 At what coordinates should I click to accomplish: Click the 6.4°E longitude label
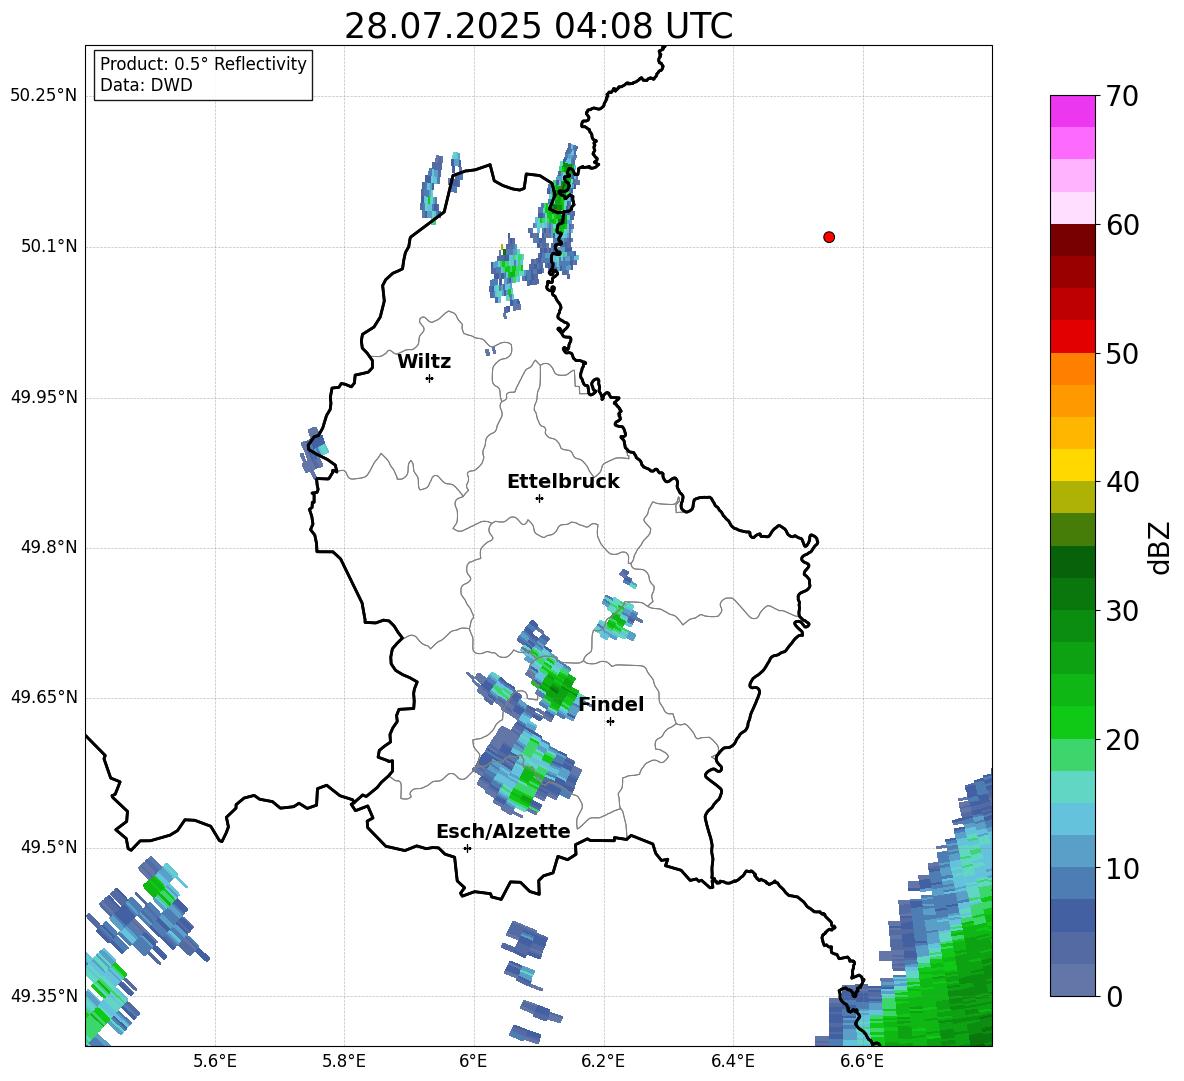[732, 1061]
